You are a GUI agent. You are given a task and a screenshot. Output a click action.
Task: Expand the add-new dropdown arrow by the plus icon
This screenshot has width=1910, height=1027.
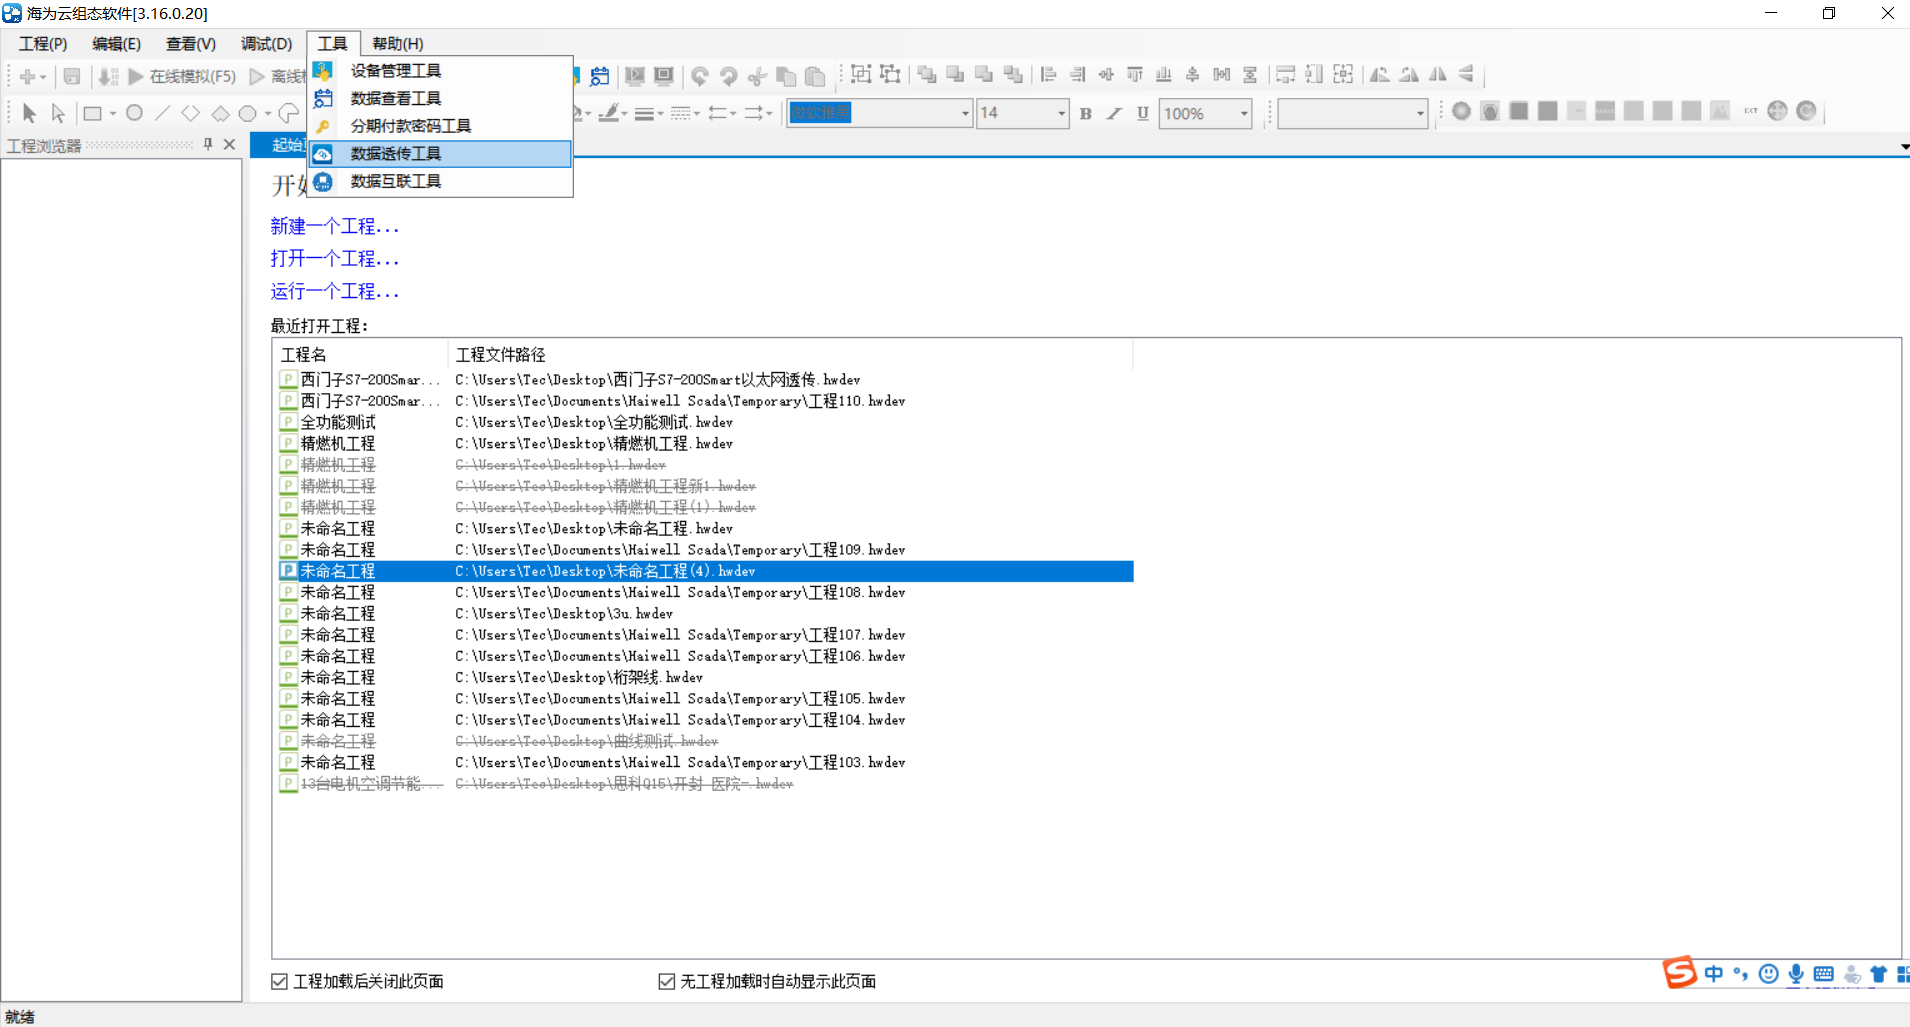coord(43,77)
